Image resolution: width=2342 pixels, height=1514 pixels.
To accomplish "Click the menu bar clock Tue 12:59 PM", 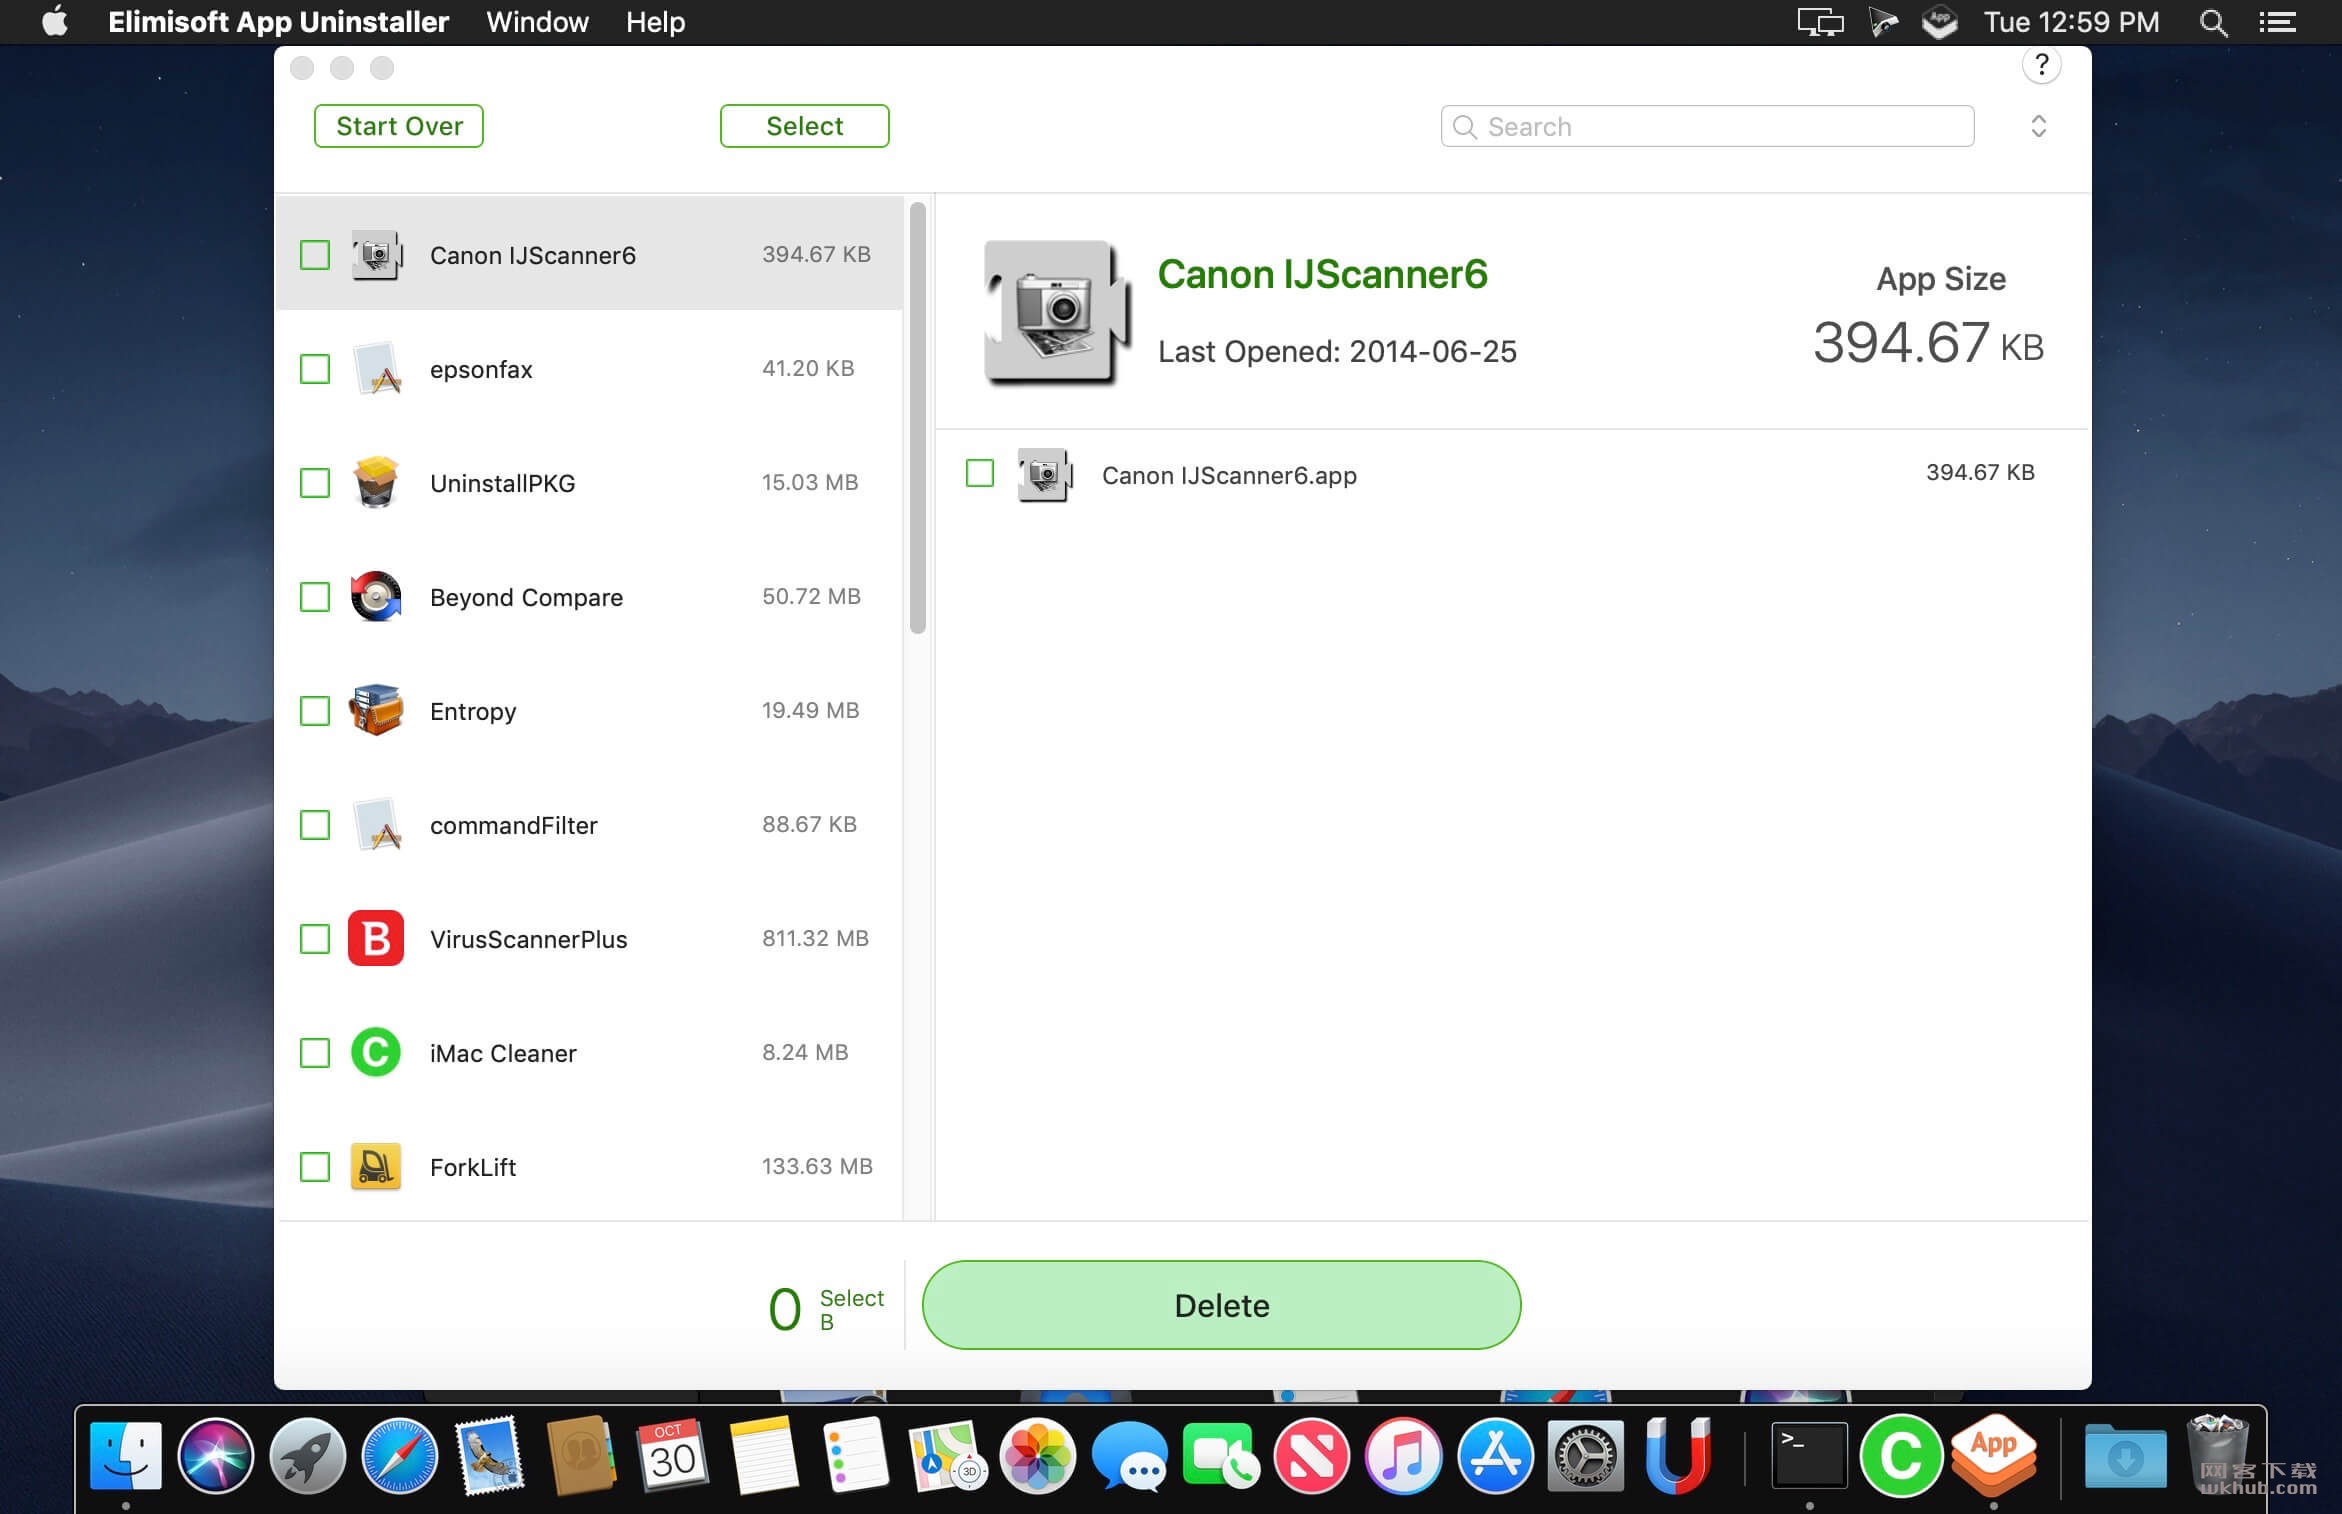I will (2071, 22).
